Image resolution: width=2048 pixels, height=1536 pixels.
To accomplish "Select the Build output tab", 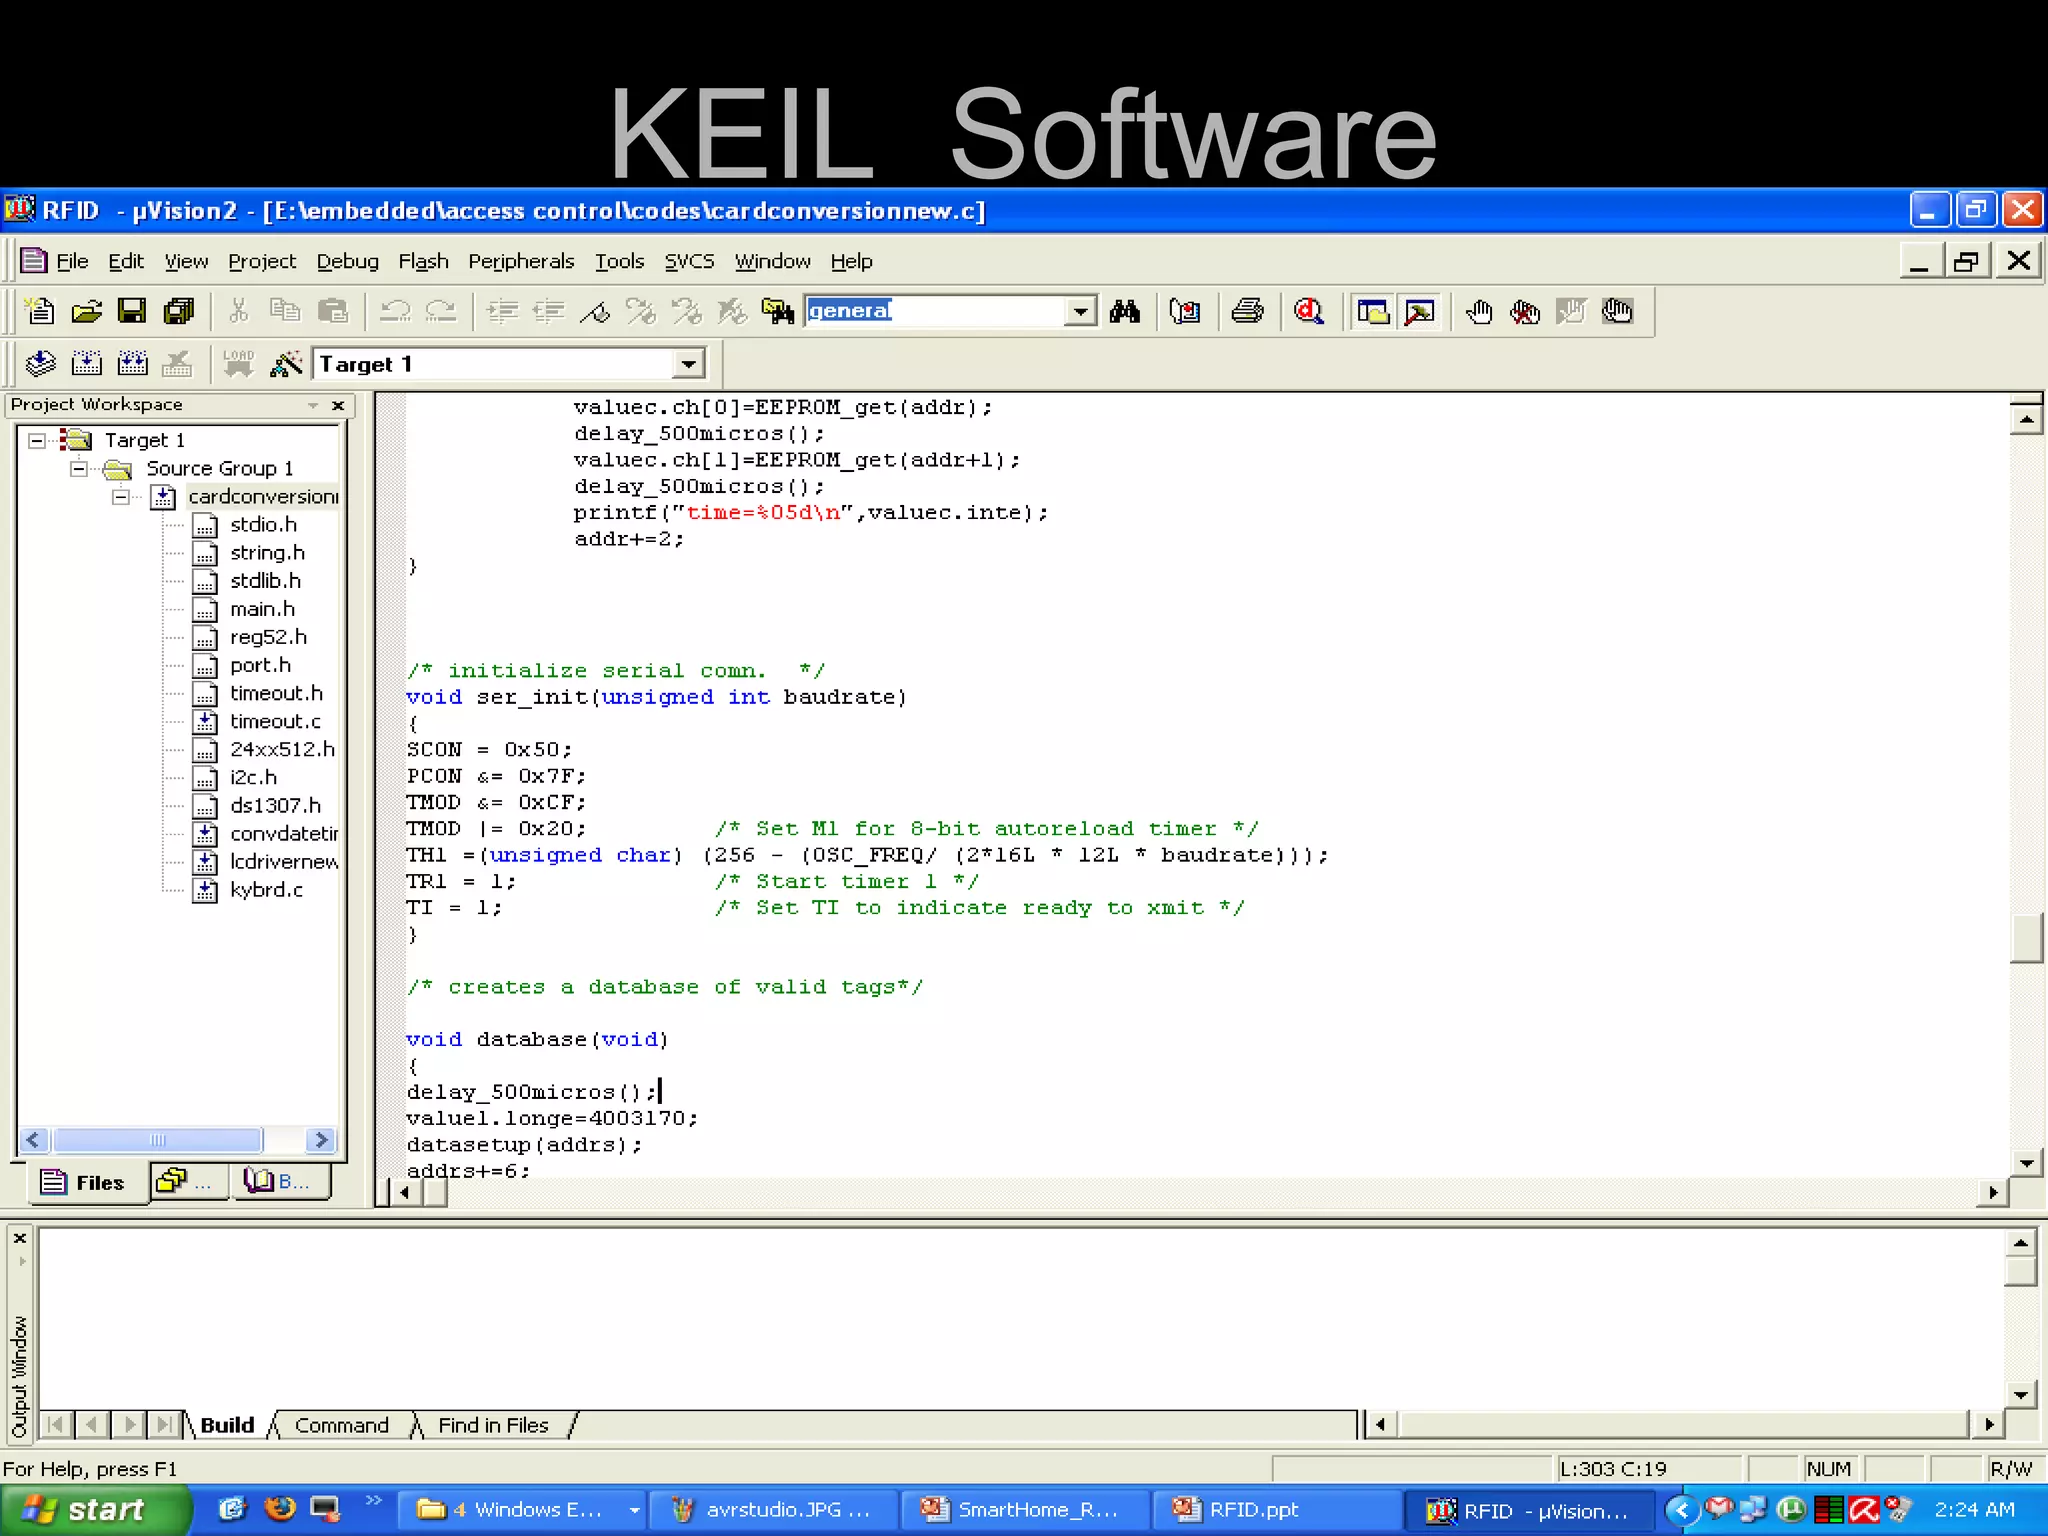I will coord(227,1425).
